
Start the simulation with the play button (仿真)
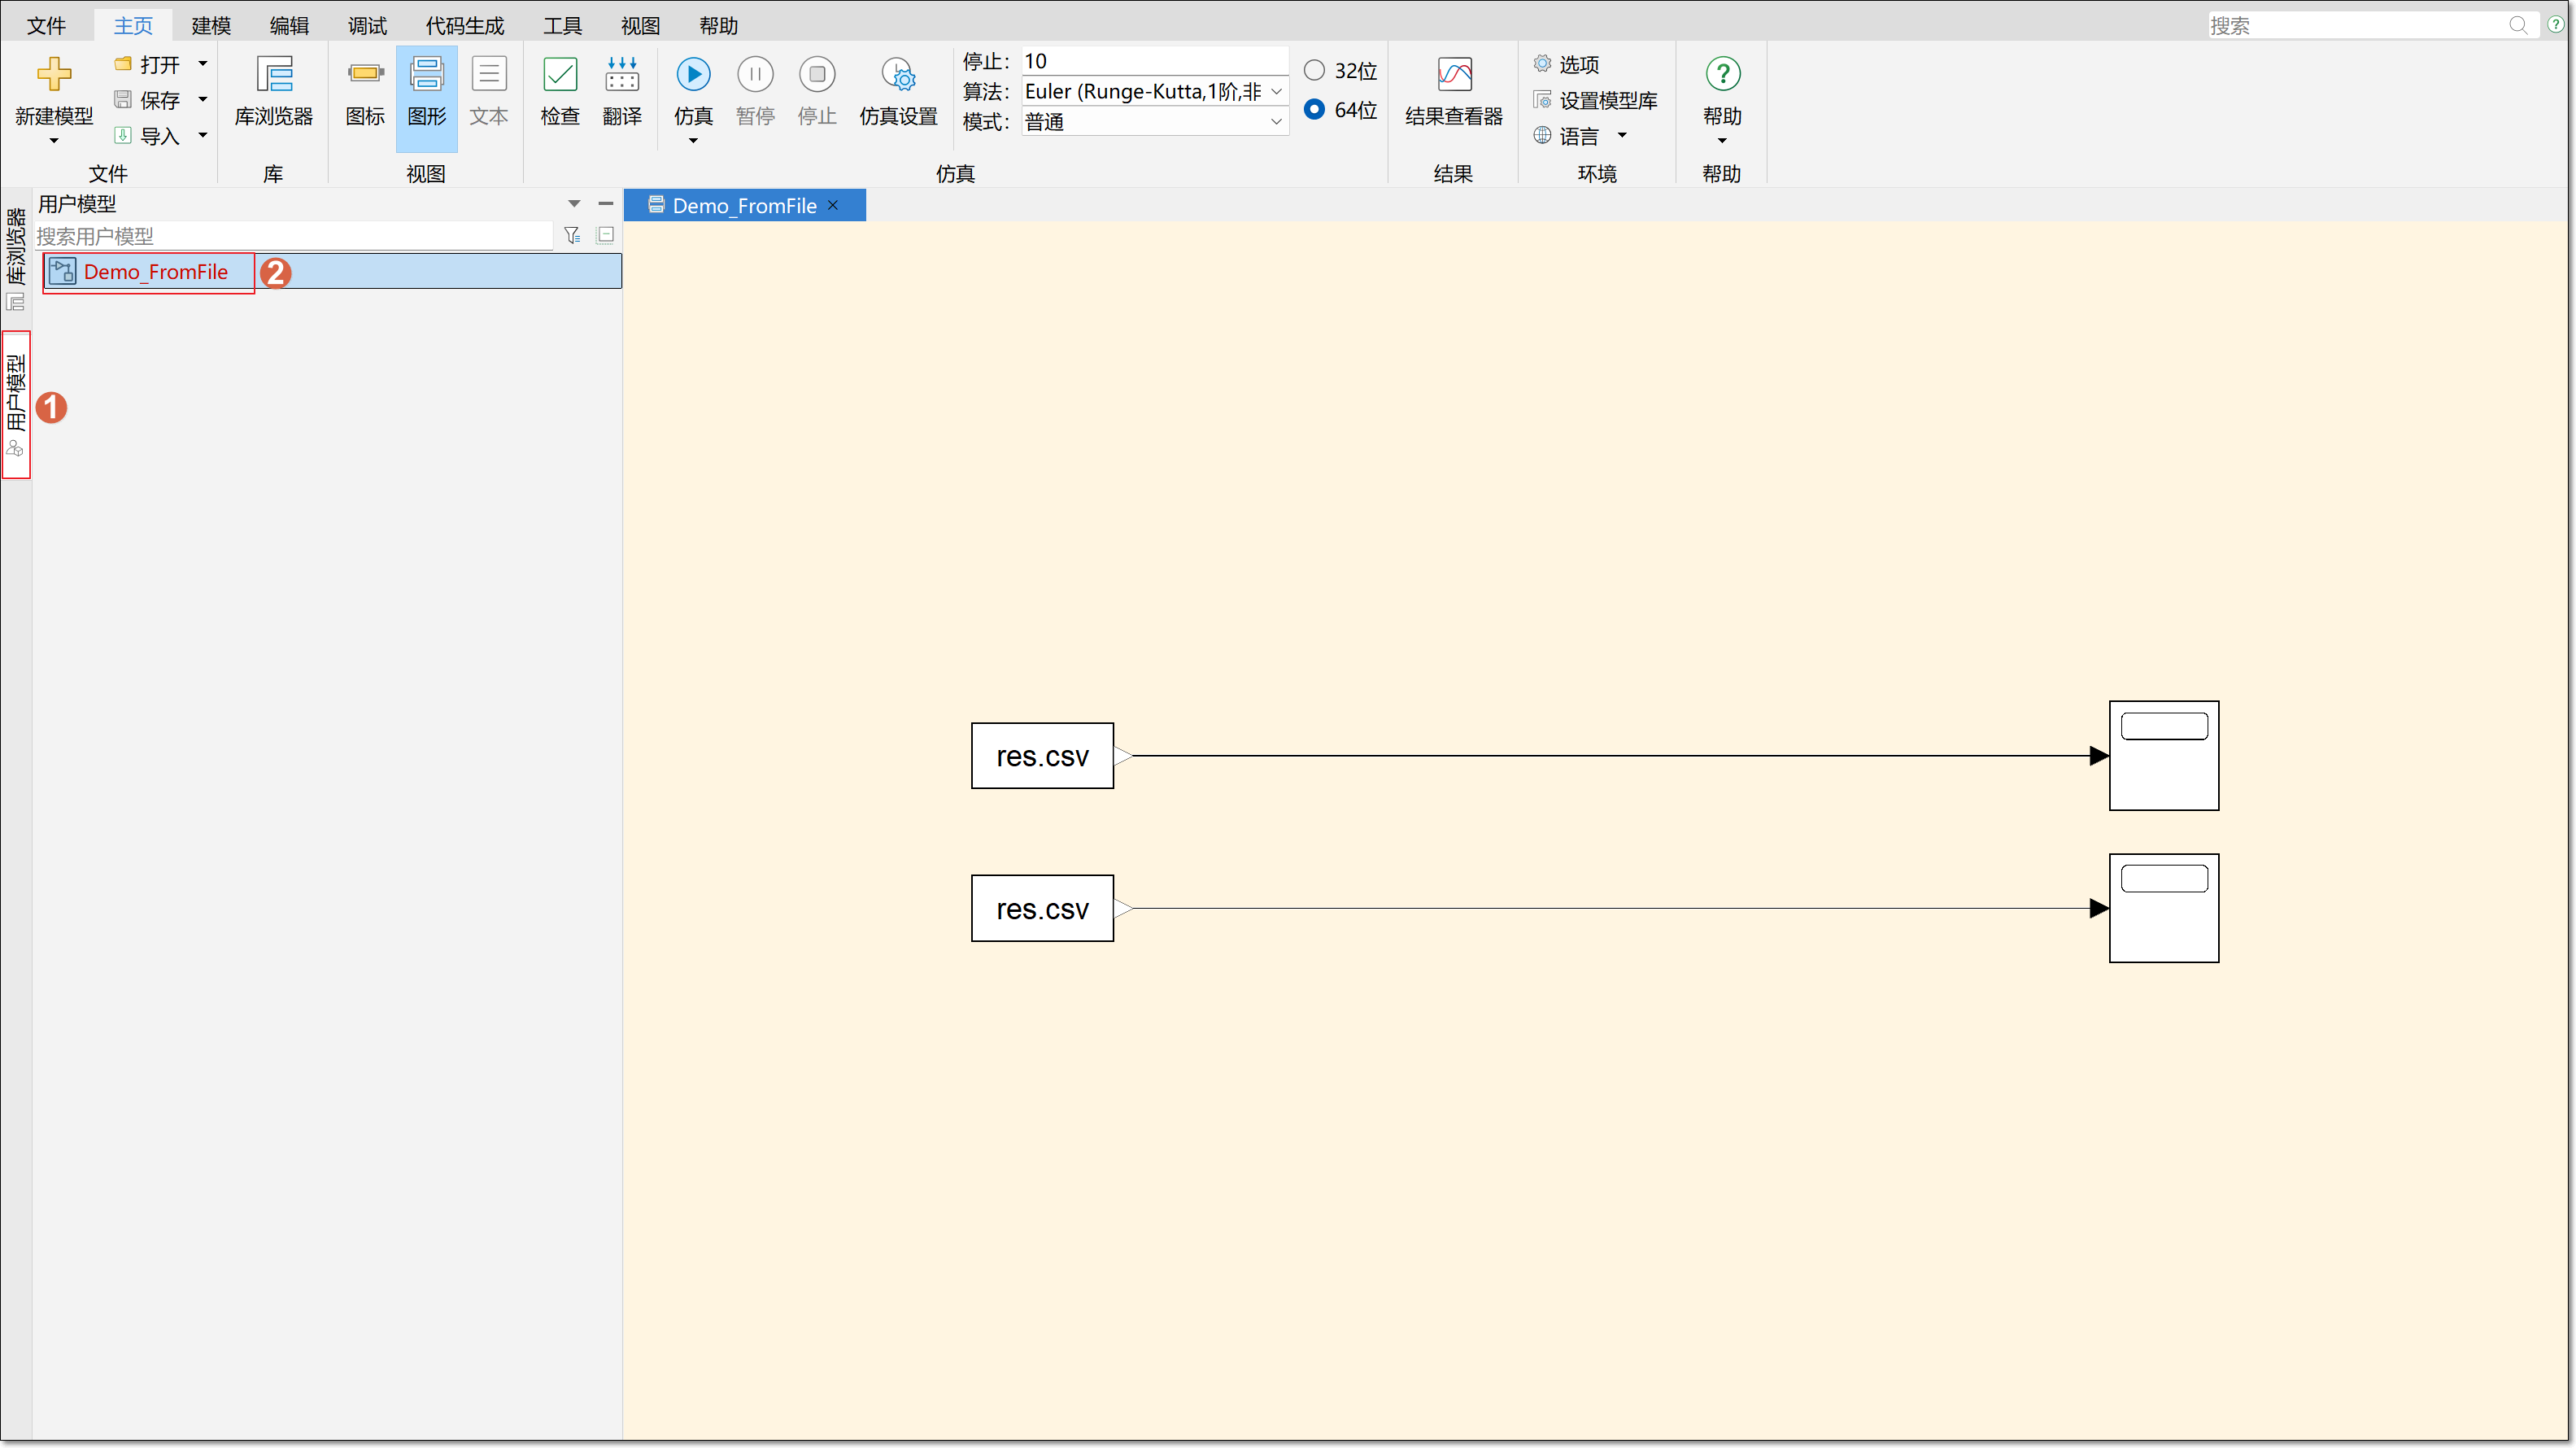(x=693, y=75)
